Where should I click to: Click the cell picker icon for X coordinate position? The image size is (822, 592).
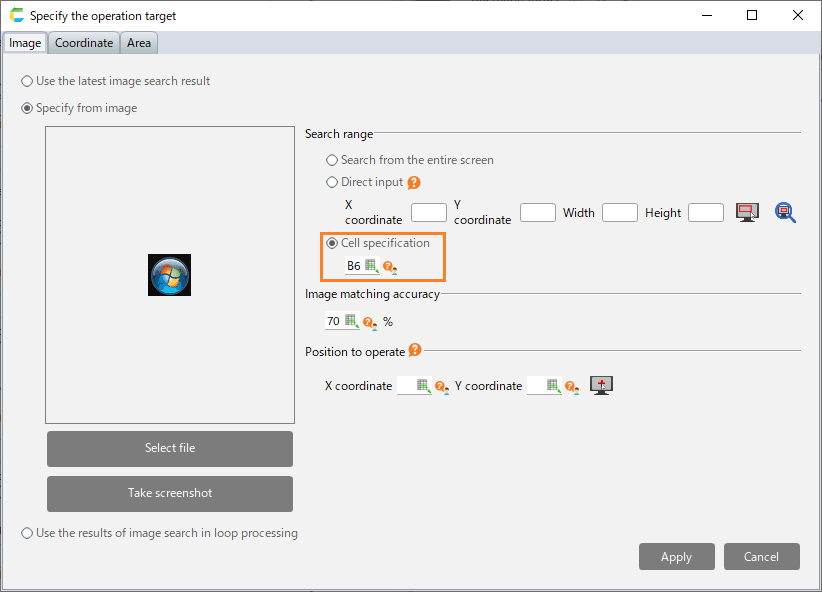[x=424, y=386]
